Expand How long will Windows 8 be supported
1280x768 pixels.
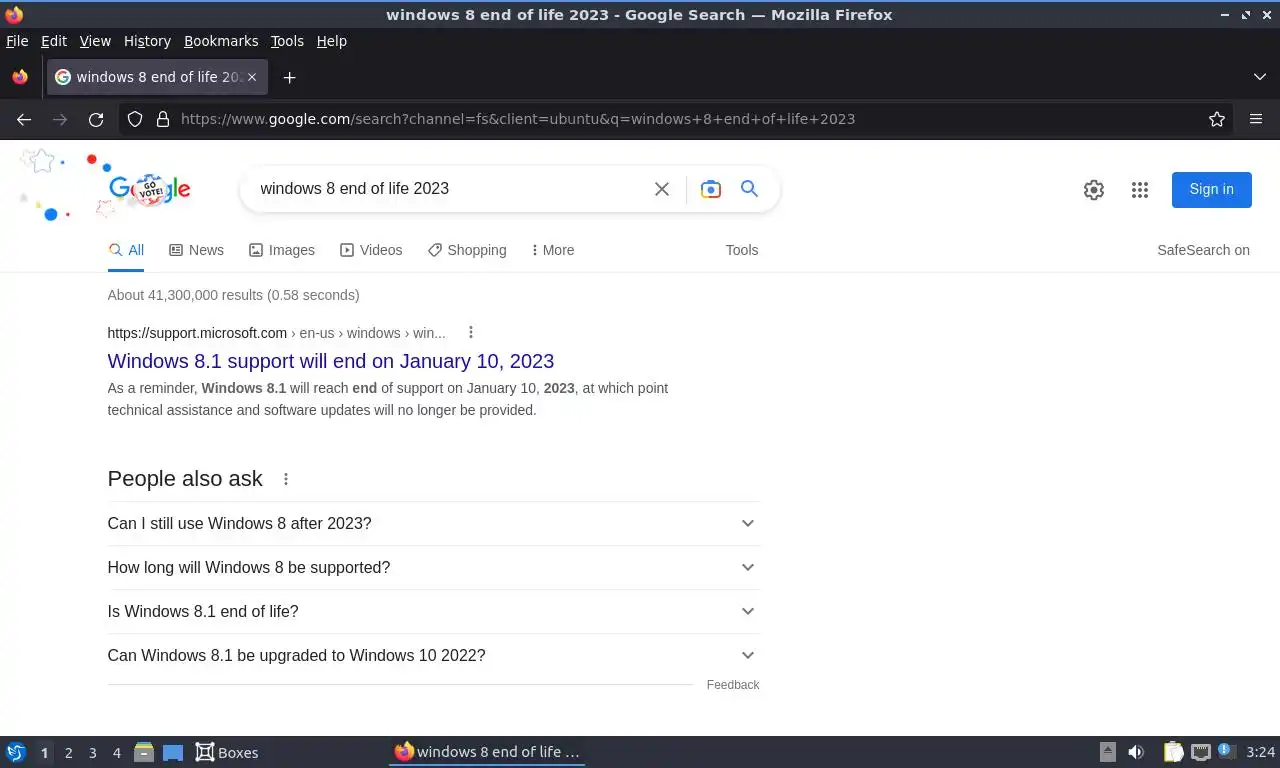pyautogui.click(x=433, y=567)
